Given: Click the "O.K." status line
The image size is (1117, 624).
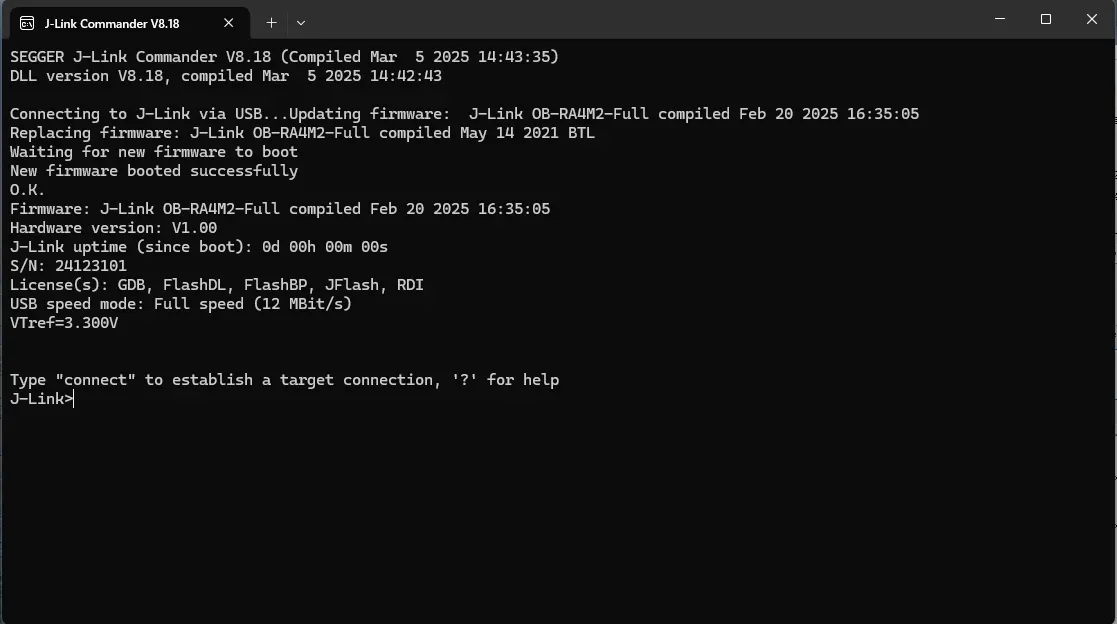Looking at the screenshot, I should tap(28, 190).
